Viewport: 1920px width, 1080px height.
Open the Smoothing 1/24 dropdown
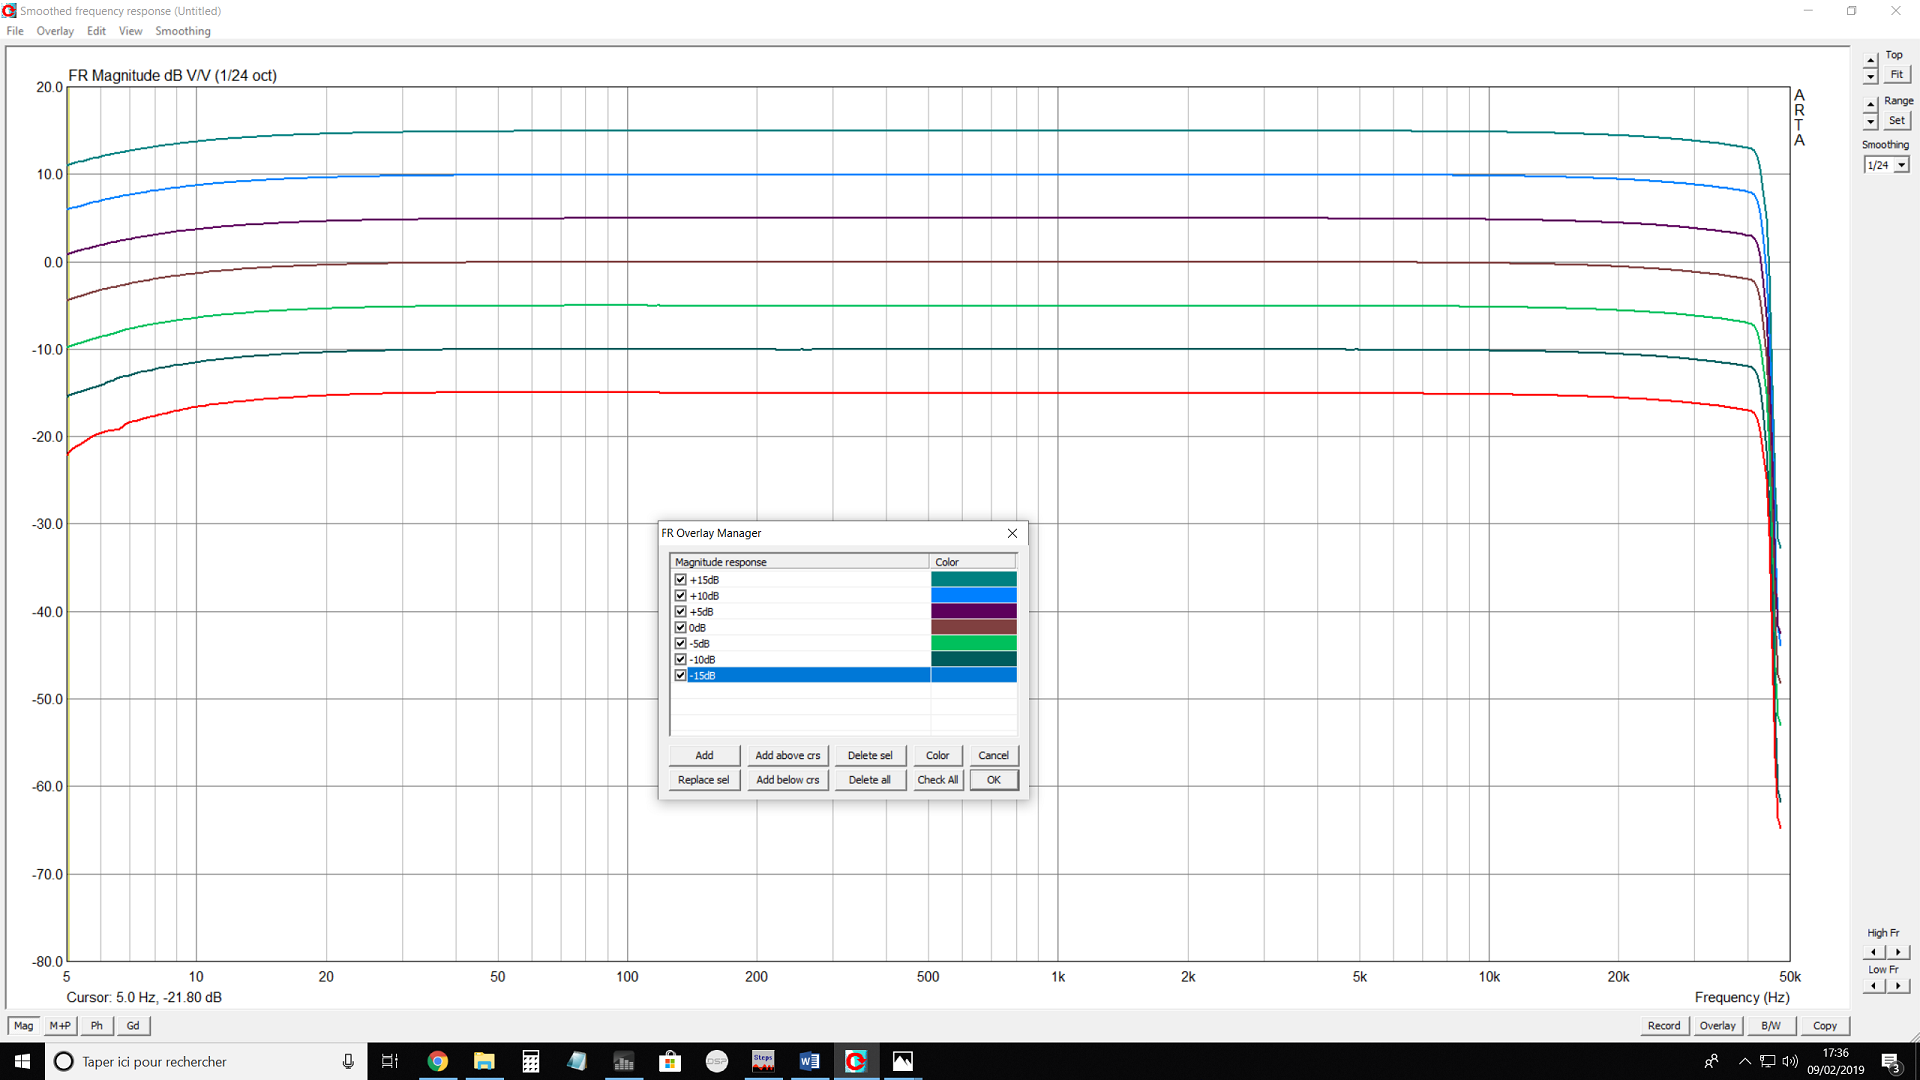pos(1901,165)
